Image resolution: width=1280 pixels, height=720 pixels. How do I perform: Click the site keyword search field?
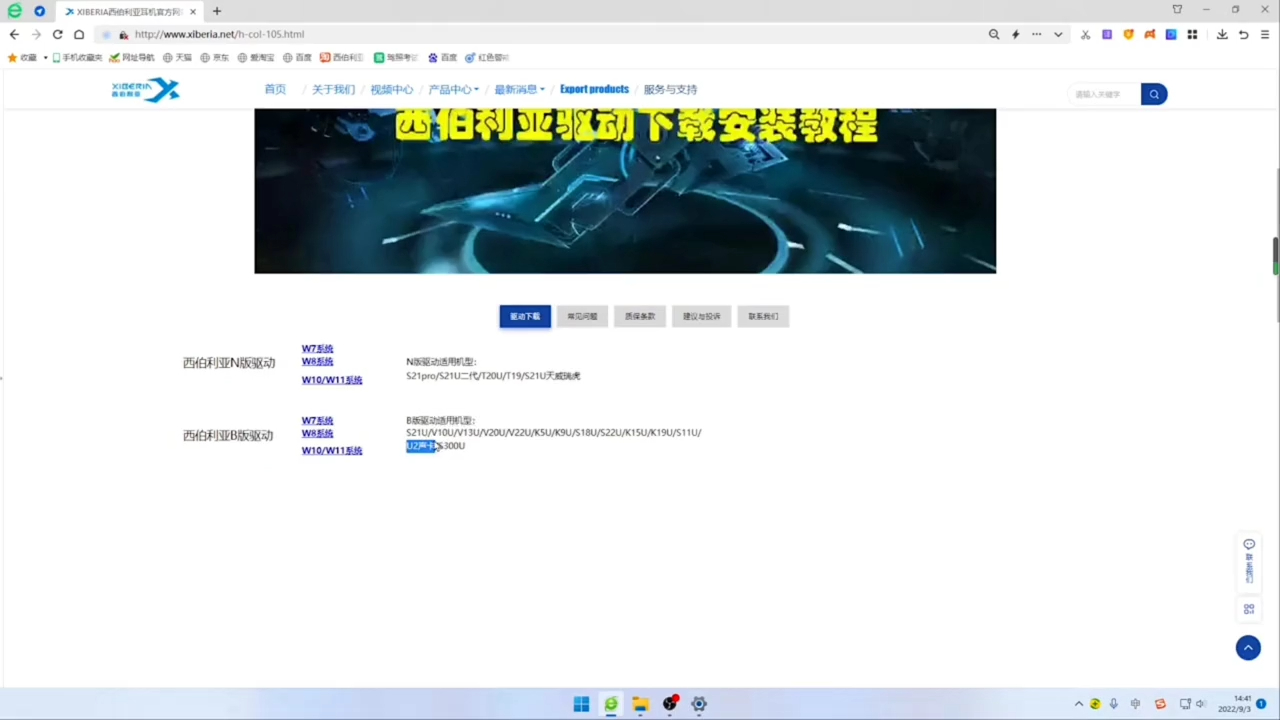tap(1104, 94)
